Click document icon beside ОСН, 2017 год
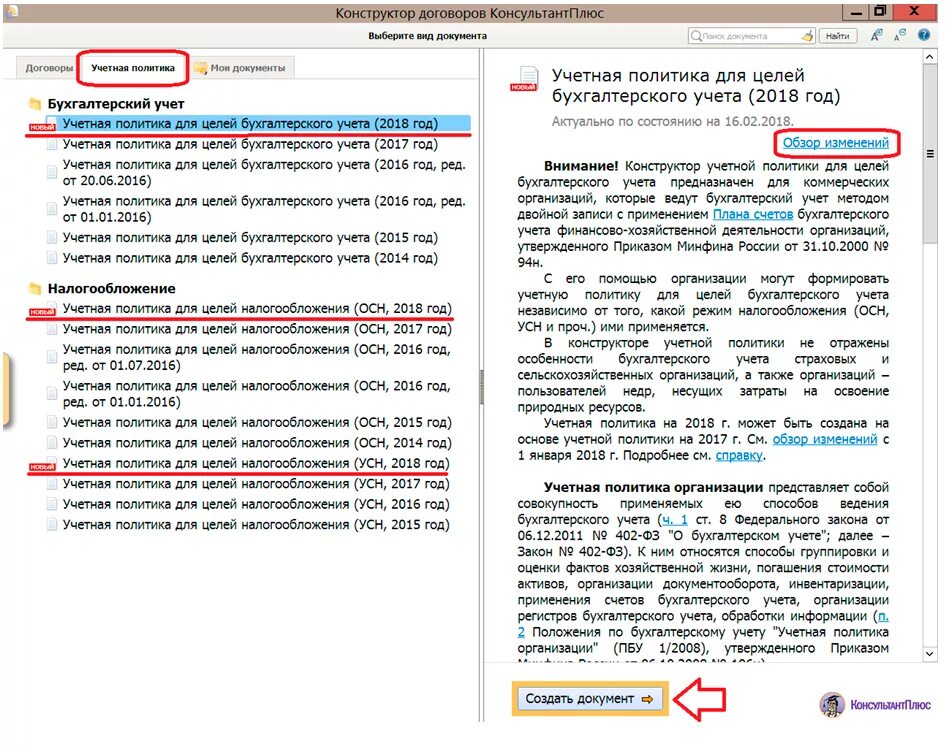 (x=52, y=330)
